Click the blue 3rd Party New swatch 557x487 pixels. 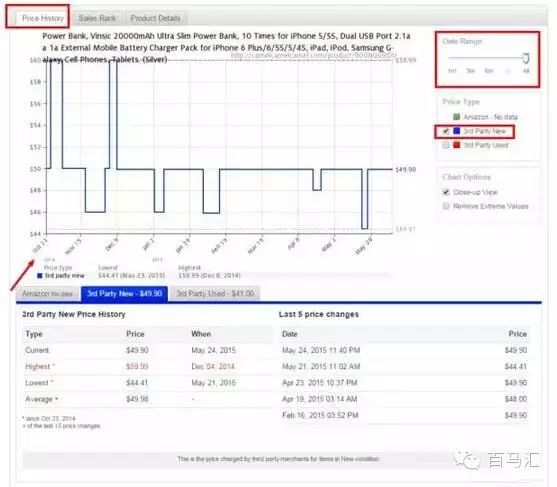pyautogui.click(x=457, y=131)
